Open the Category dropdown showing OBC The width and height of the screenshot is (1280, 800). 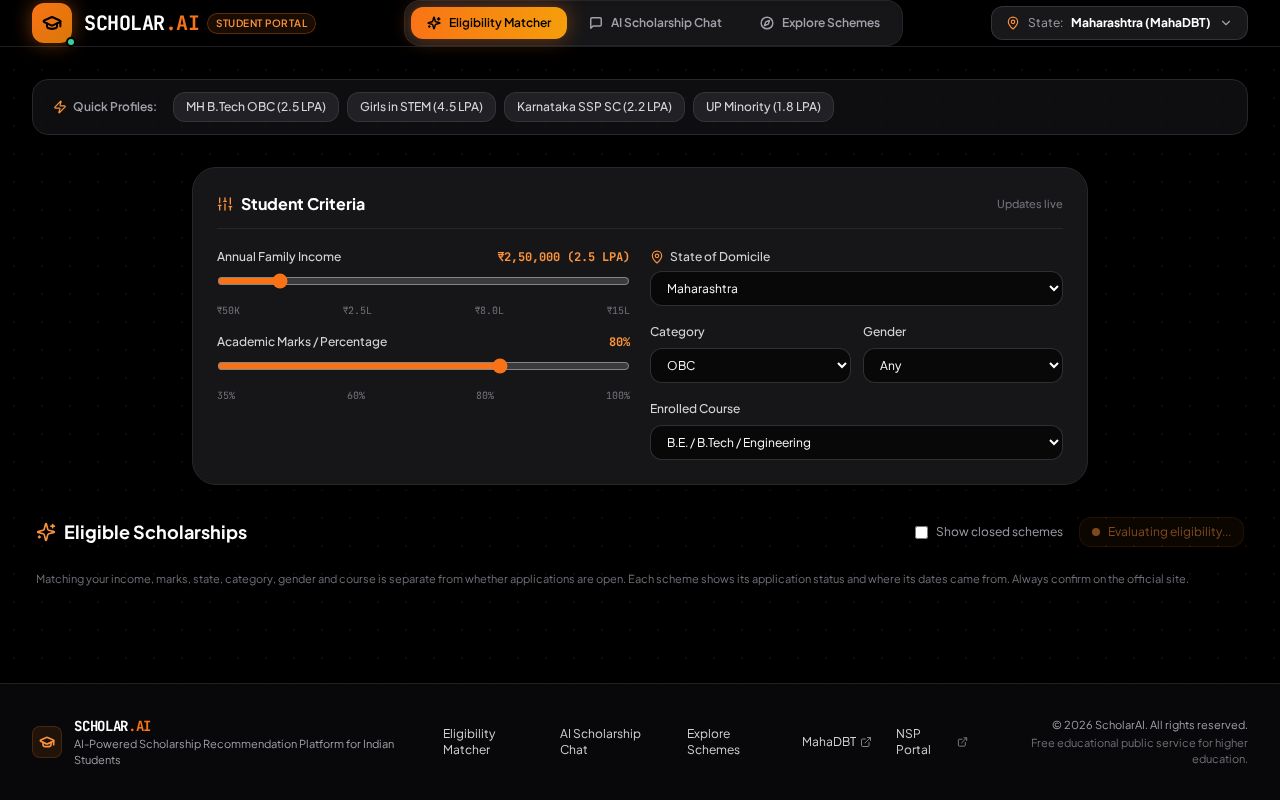750,365
